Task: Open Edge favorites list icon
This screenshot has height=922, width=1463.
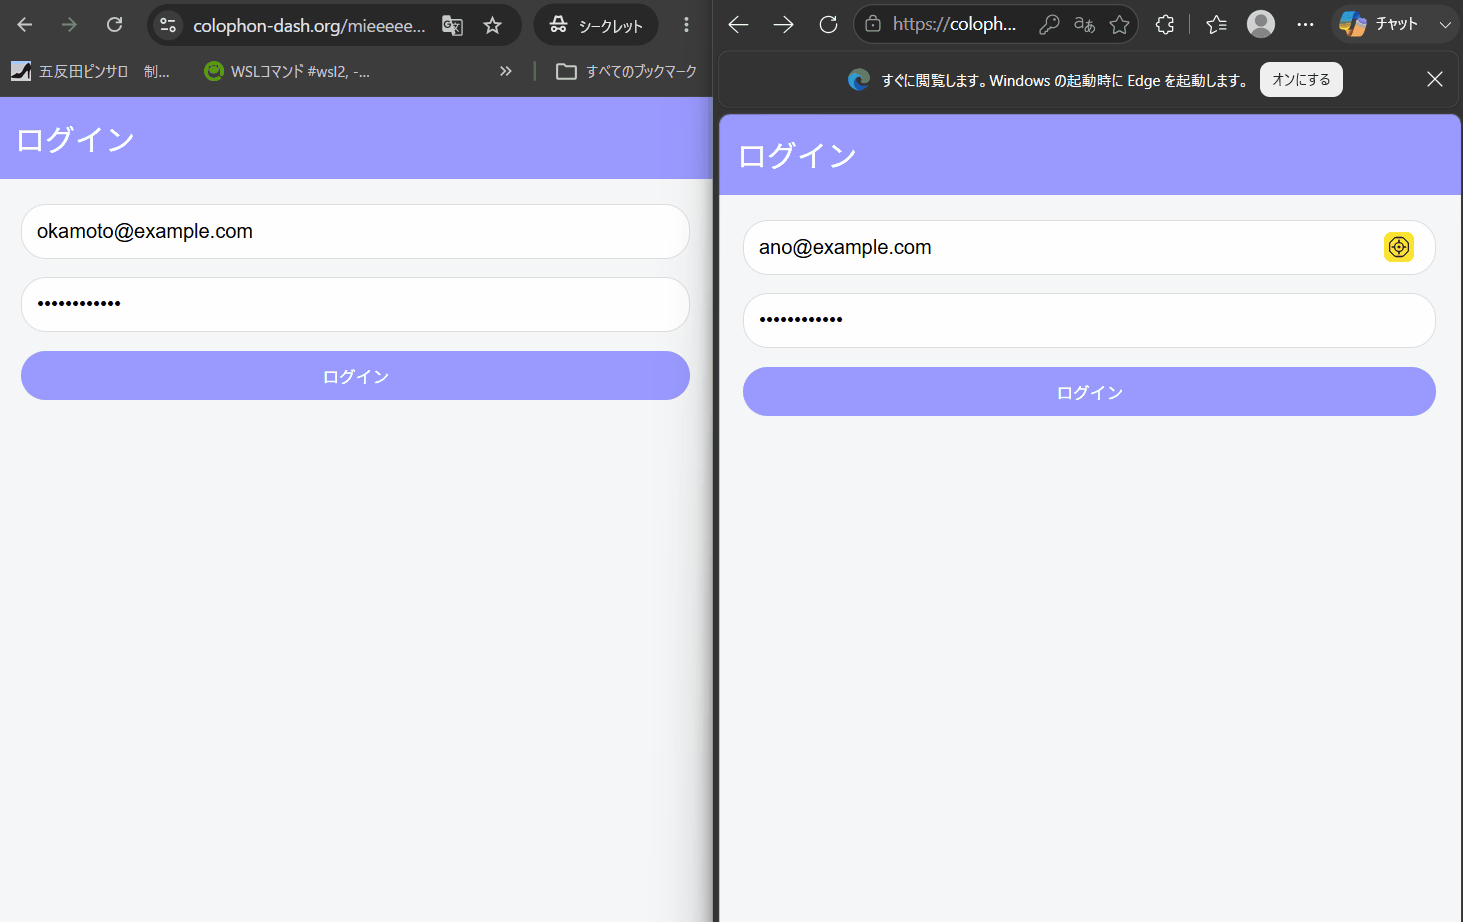Action: click(x=1216, y=24)
